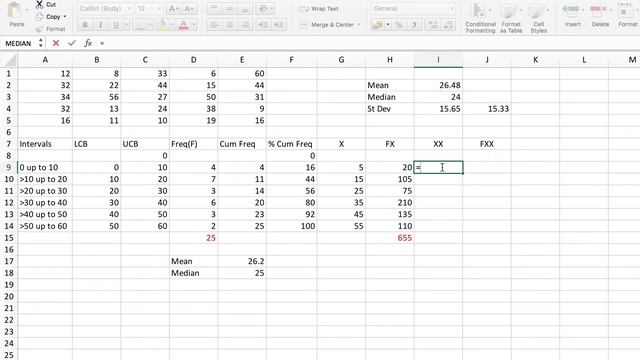The height and width of the screenshot is (360, 640).
Task: Open the fill color dropdown arrow
Action: (x=172, y=25)
